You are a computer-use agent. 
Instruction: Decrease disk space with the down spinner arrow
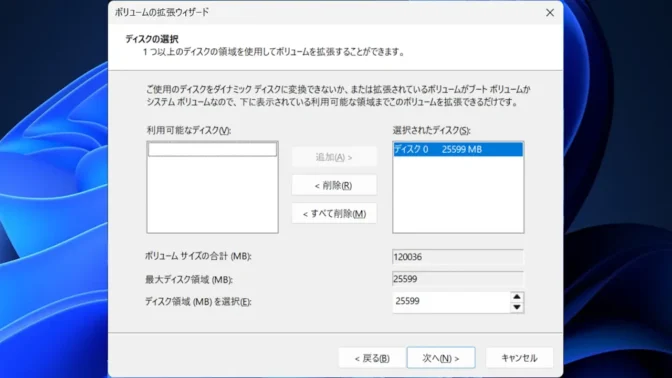pos(517,307)
